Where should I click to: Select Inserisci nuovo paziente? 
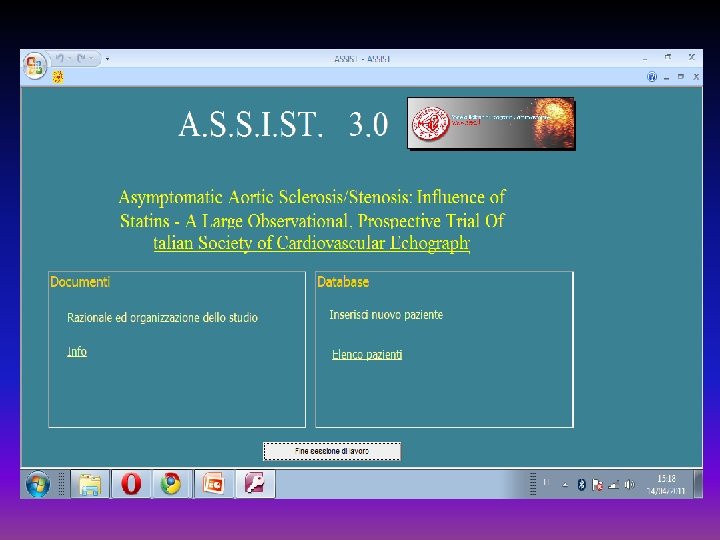click(x=386, y=315)
